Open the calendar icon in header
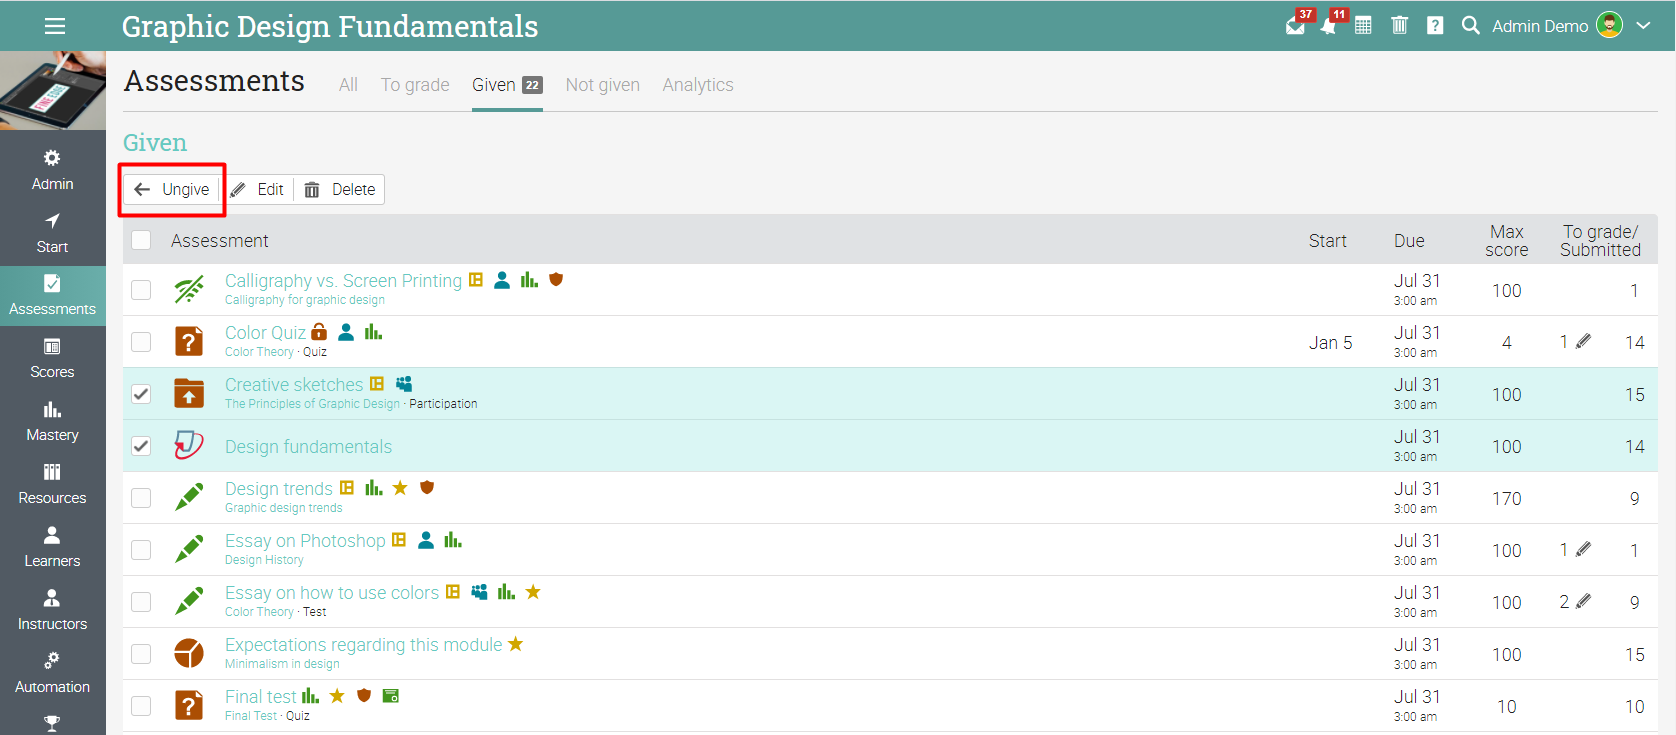The image size is (1676, 735). pyautogui.click(x=1363, y=26)
